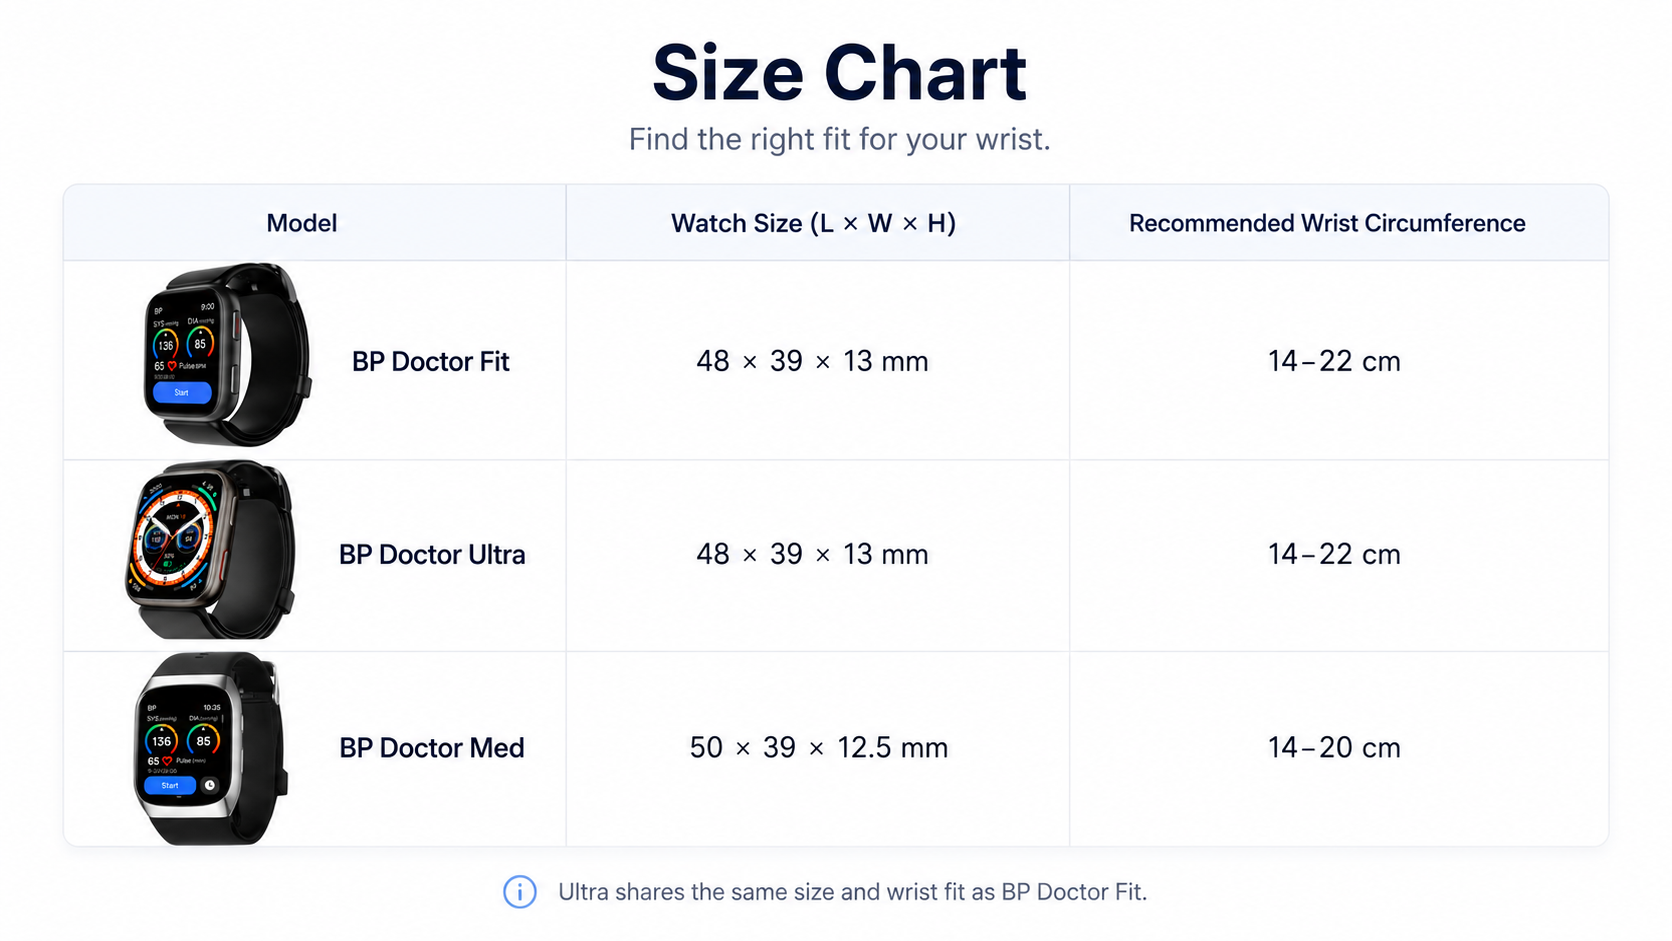Select the BP Doctor Med watch image
Screen dimensions: 1672x941
[x=210, y=748]
